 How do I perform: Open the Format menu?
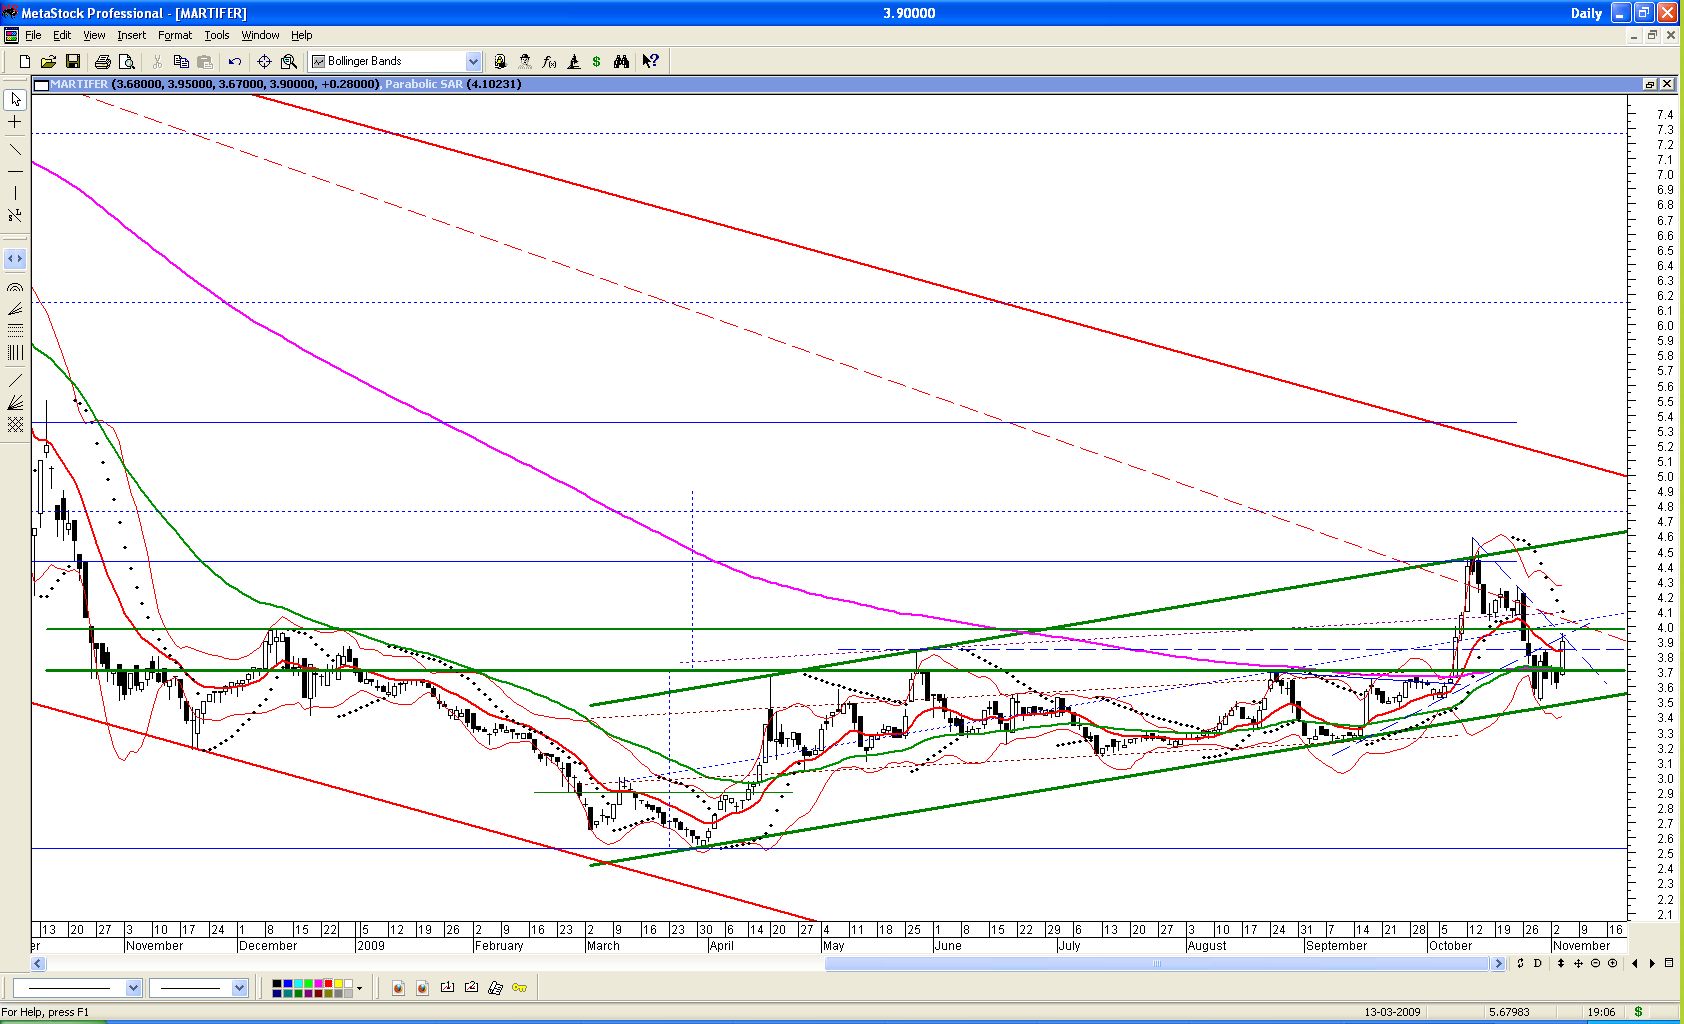tap(174, 35)
